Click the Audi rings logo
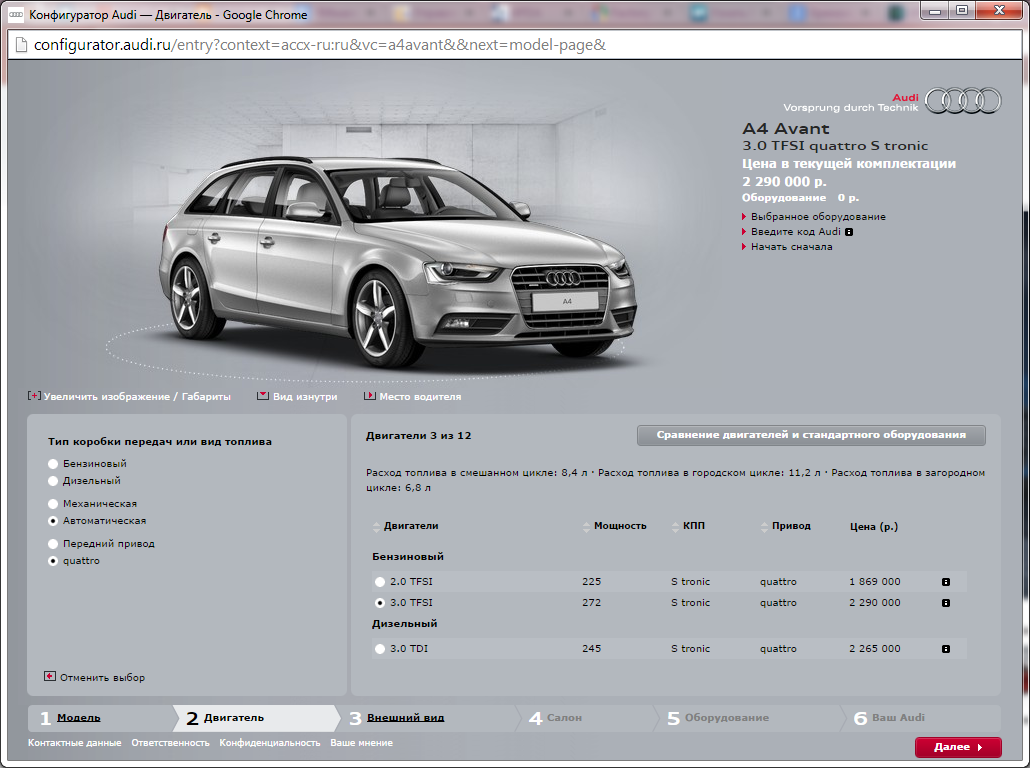The height and width of the screenshot is (768, 1030). [962, 101]
